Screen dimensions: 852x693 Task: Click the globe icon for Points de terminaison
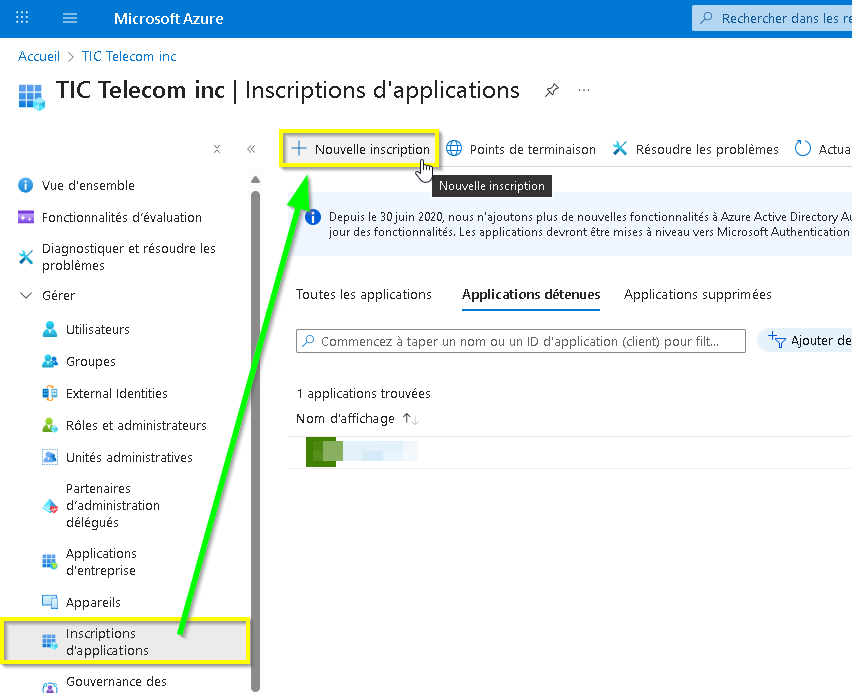click(x=454, y=148)
